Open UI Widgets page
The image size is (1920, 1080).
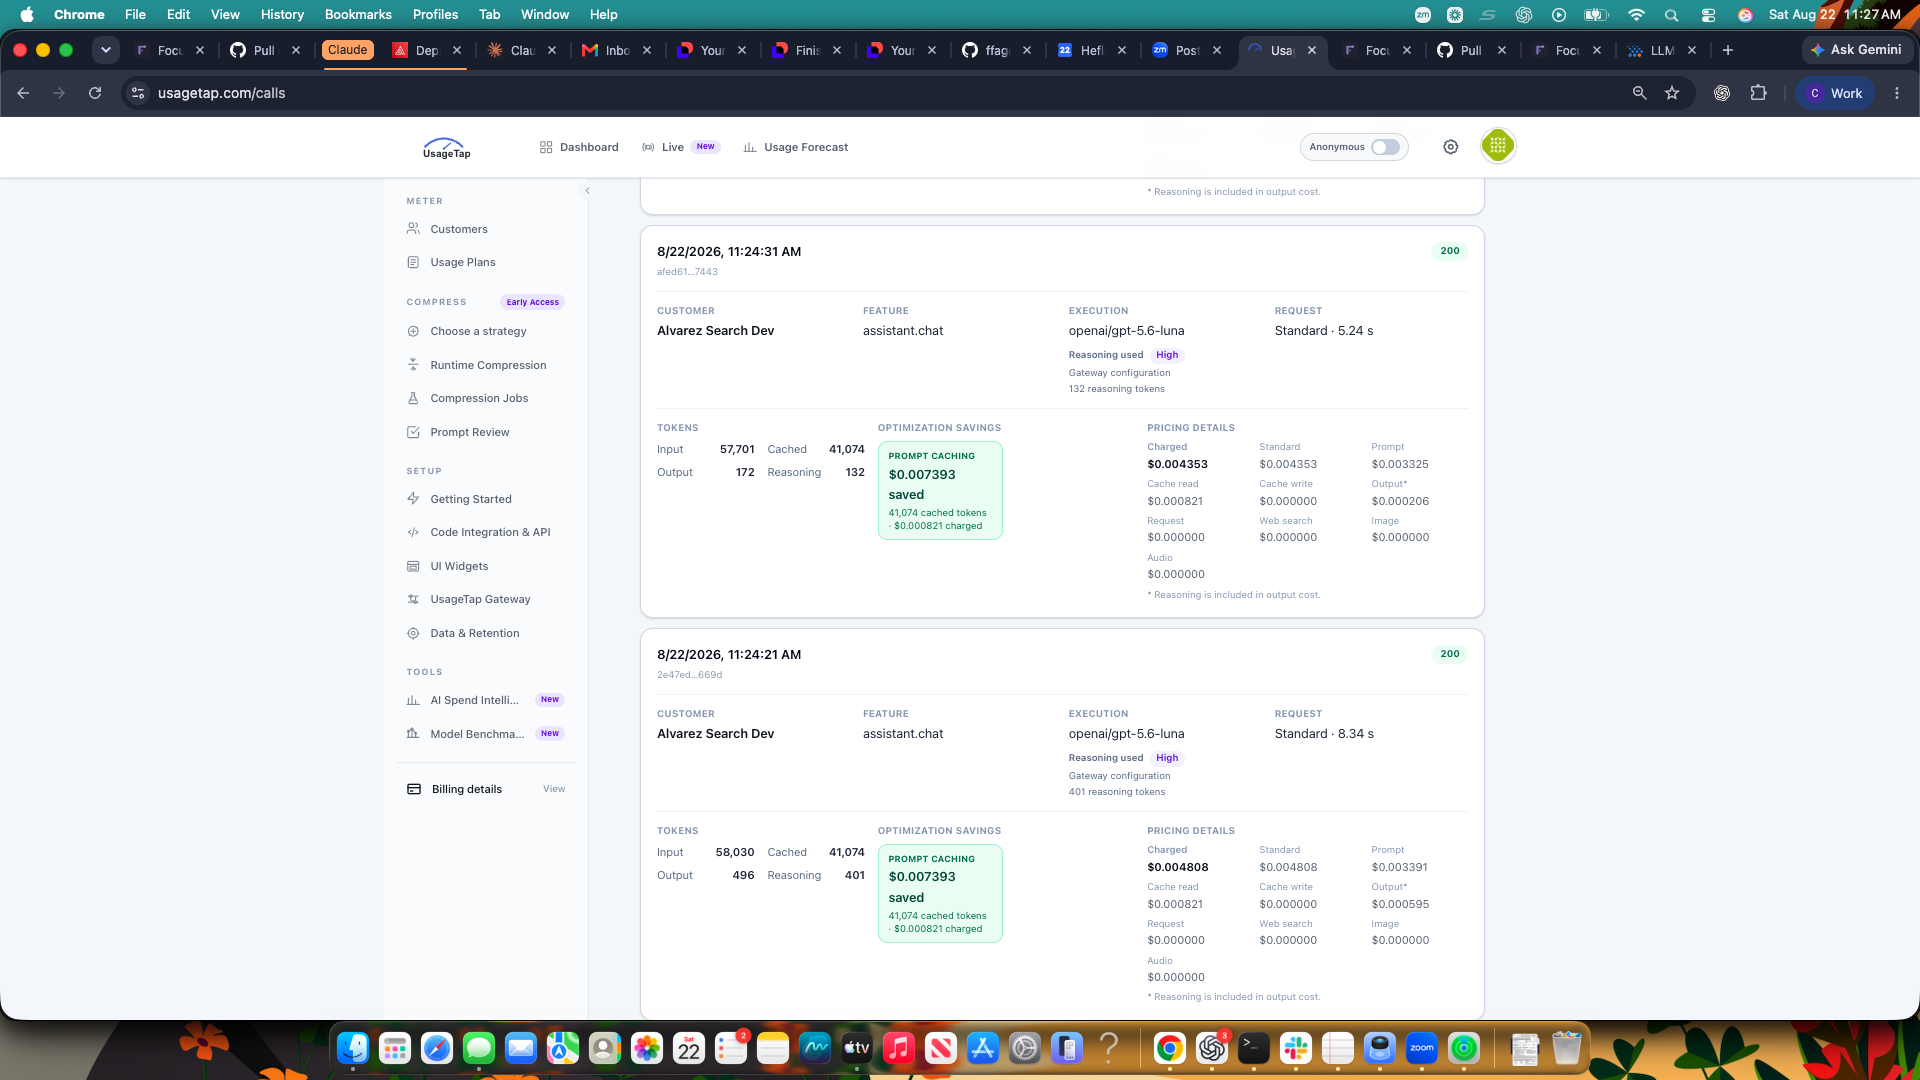pos(459,566)
